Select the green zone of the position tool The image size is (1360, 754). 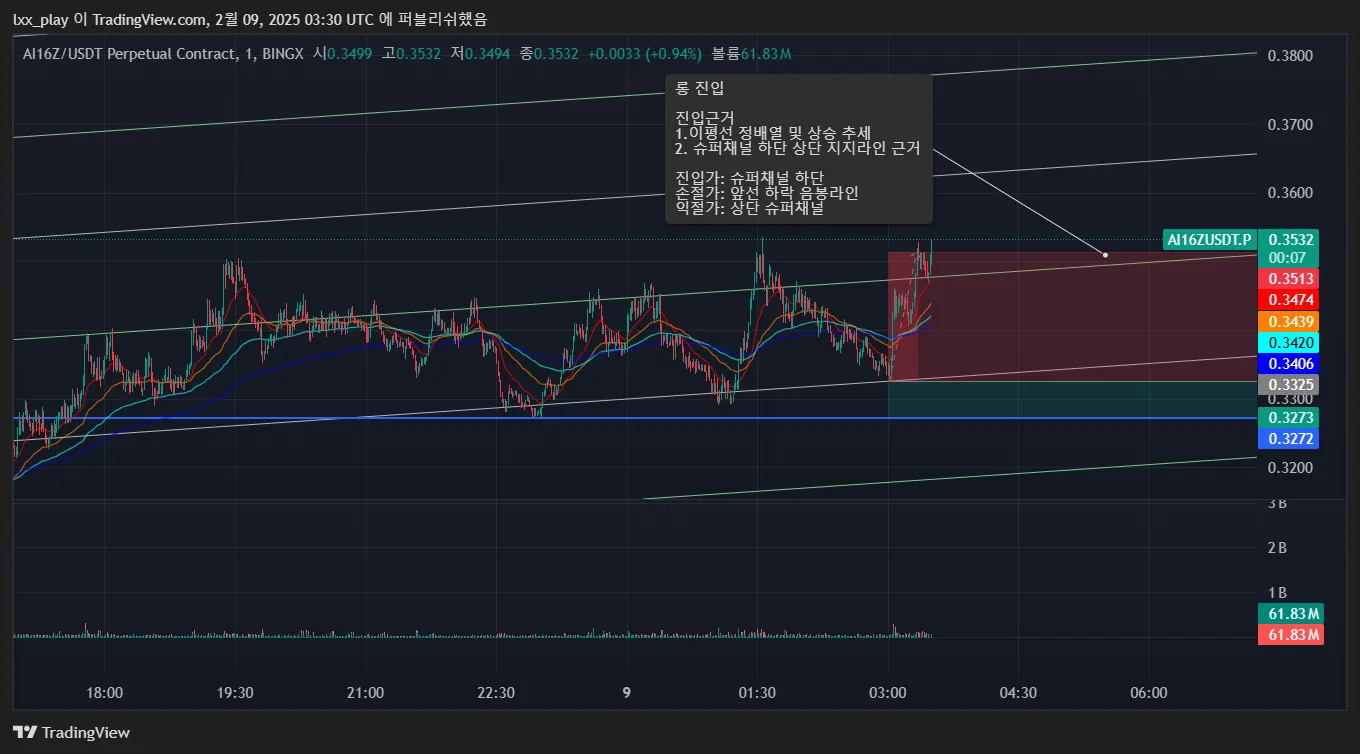click(1071, 399)
